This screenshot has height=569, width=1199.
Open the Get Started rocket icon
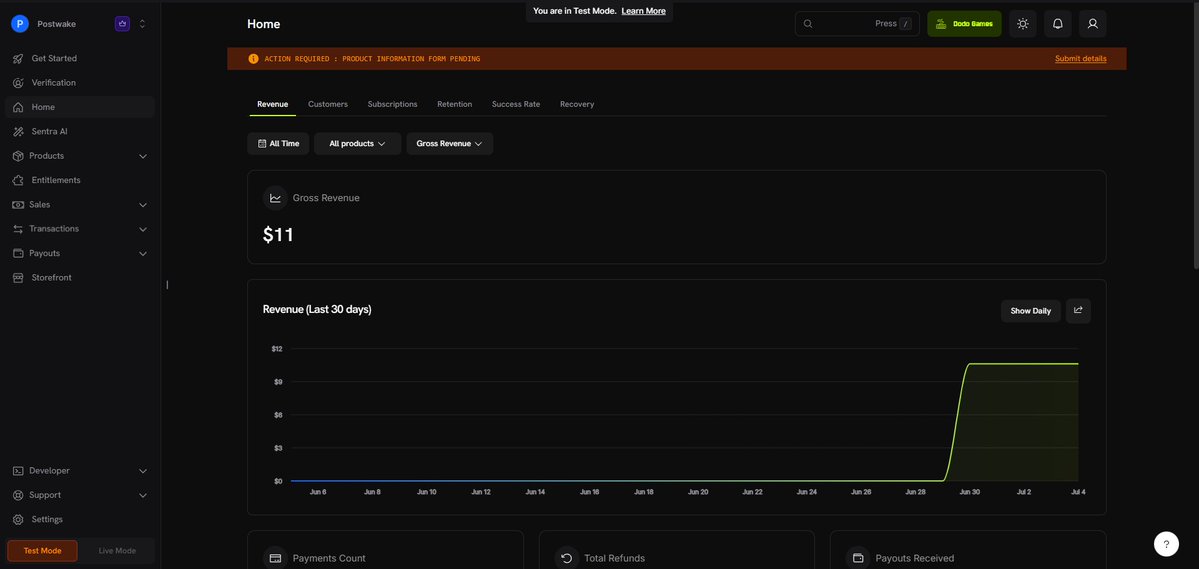coord(18,58)
